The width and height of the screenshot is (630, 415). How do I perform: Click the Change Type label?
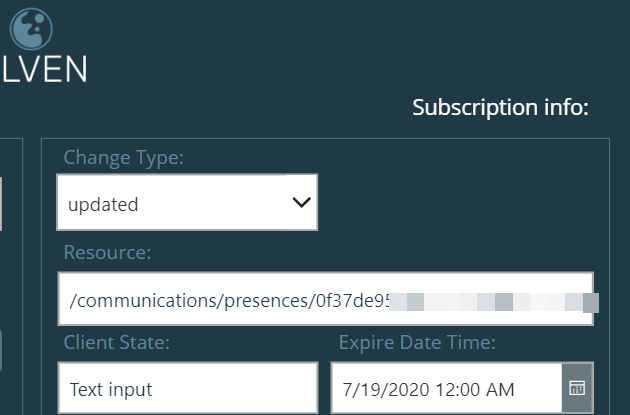coord(123,157)
